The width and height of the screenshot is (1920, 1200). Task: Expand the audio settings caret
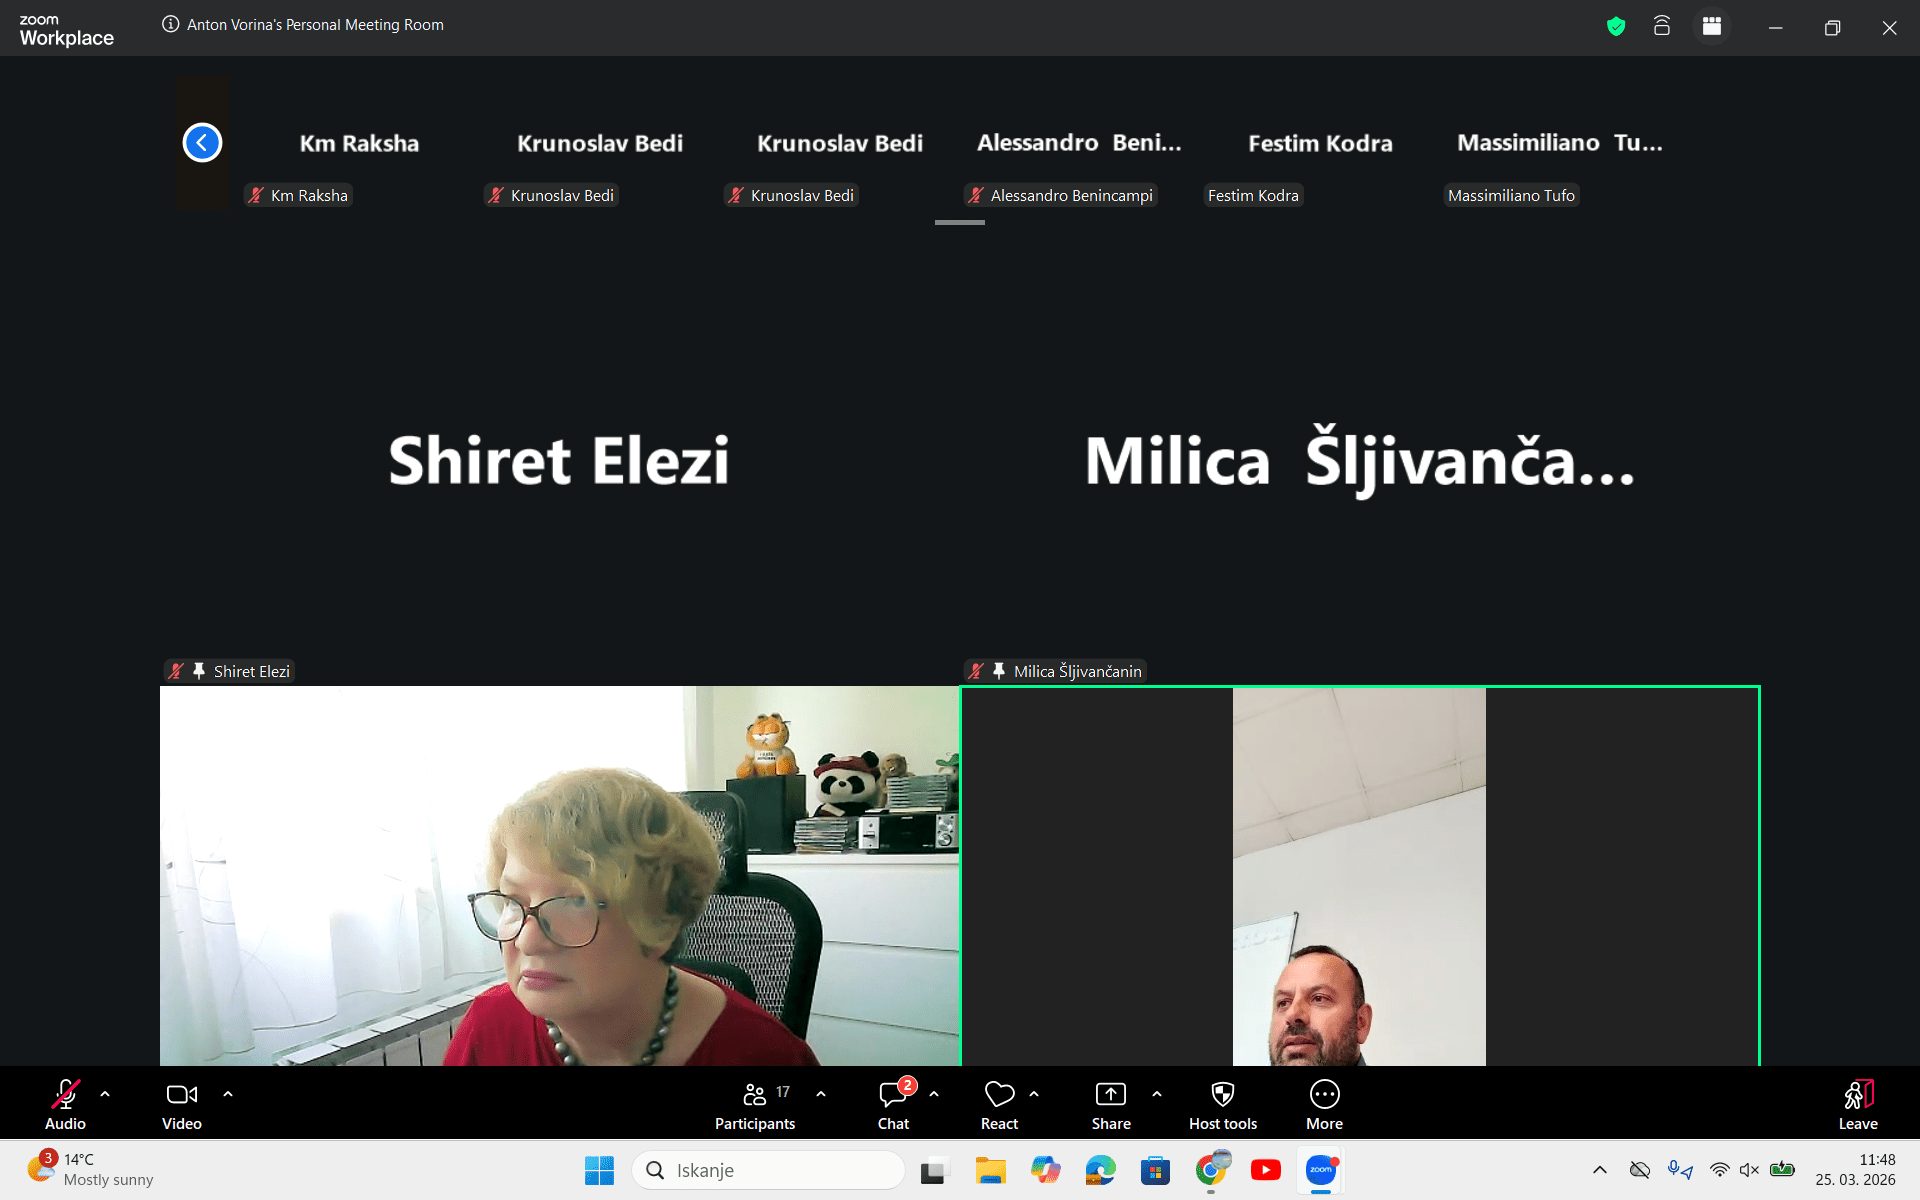click(x=105, y=1094)
